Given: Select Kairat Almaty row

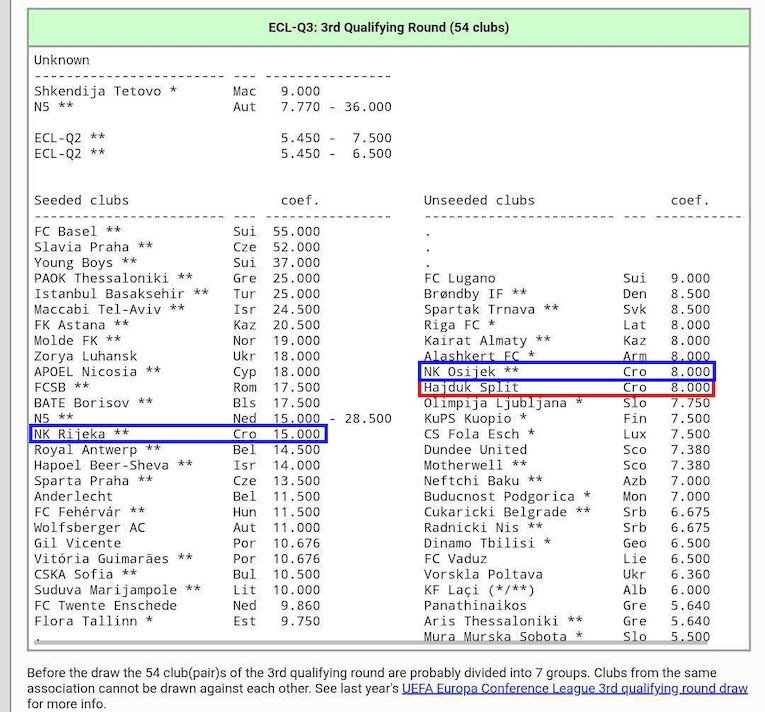Looking at the screenshot, I should 567,341.
